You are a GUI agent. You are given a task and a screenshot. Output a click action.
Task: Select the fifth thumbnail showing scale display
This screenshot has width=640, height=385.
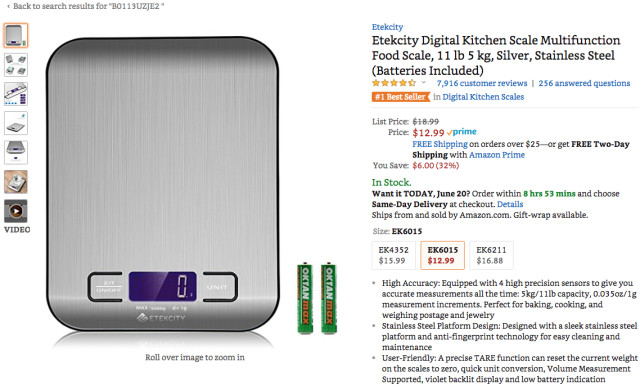16,153
